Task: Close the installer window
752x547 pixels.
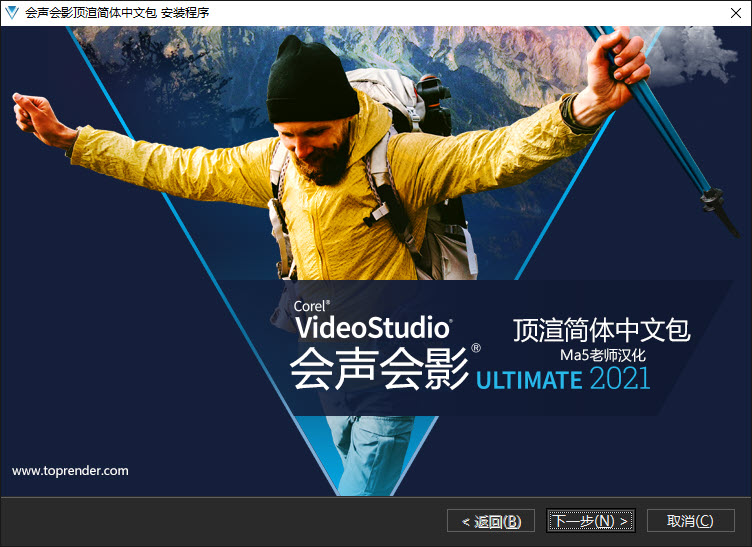Action: point(736,13)
